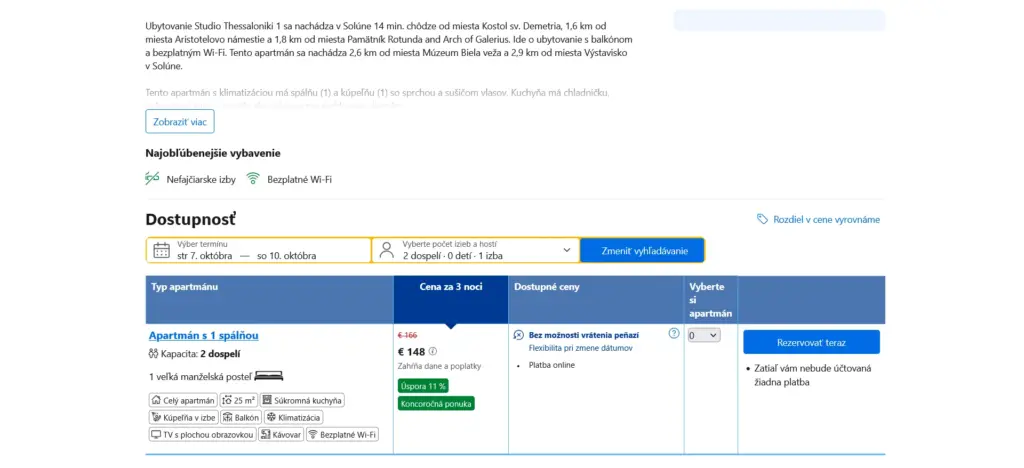Click Zmeniť vyhľadávanie button
The width and height of the screenshot is (1024, 468).
(643, 250)
